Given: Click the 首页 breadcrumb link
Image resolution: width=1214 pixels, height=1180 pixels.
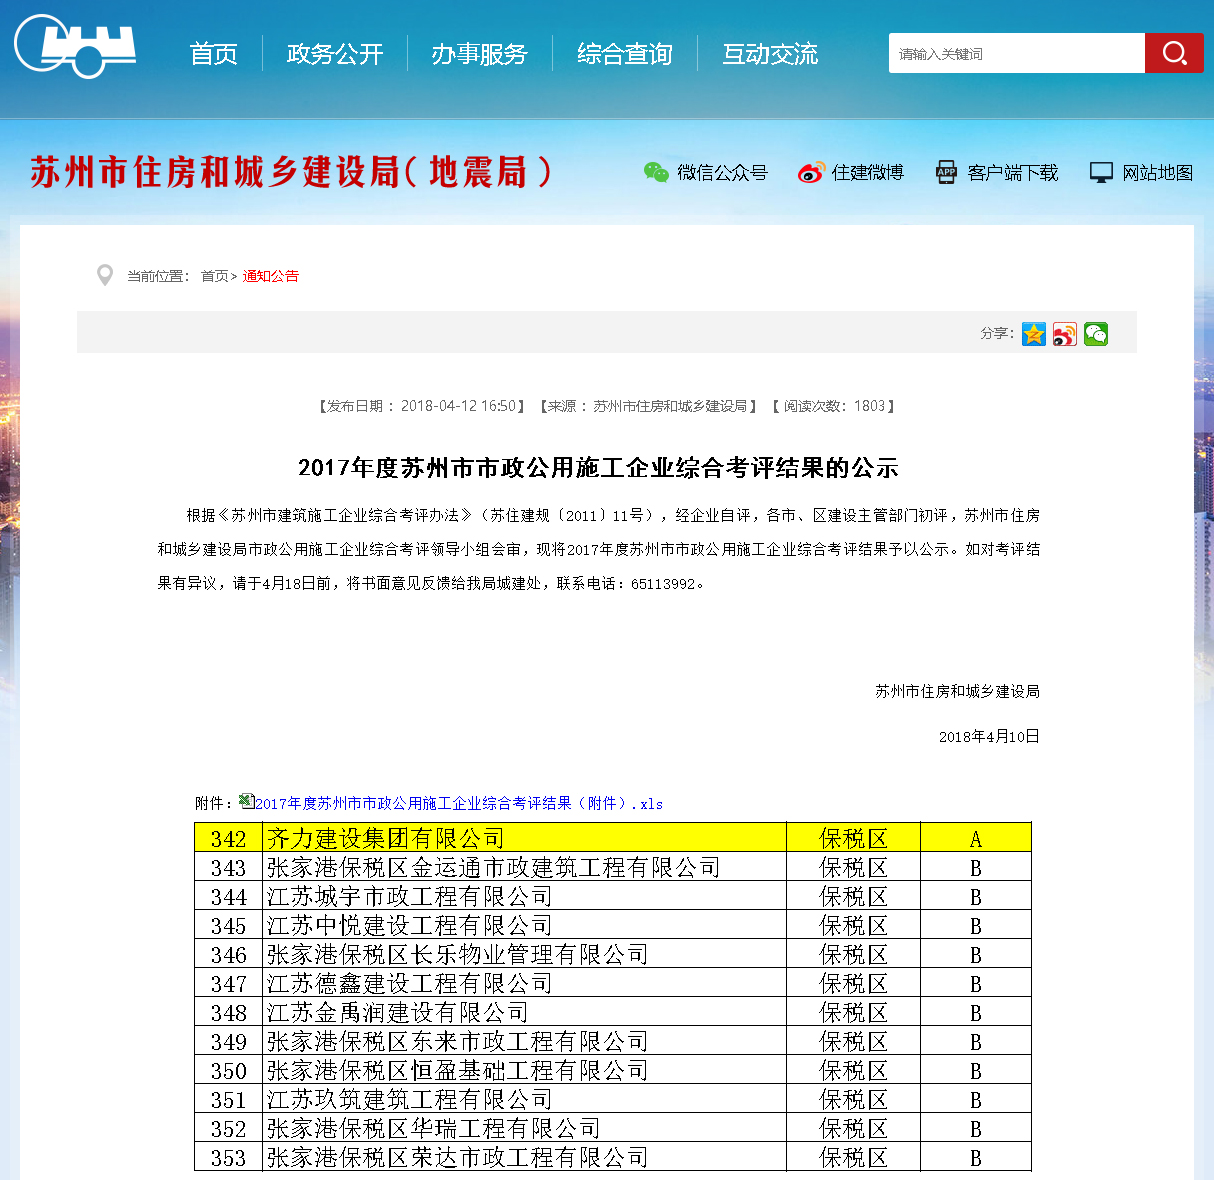Looking at the screenshot, I should 214,276.
